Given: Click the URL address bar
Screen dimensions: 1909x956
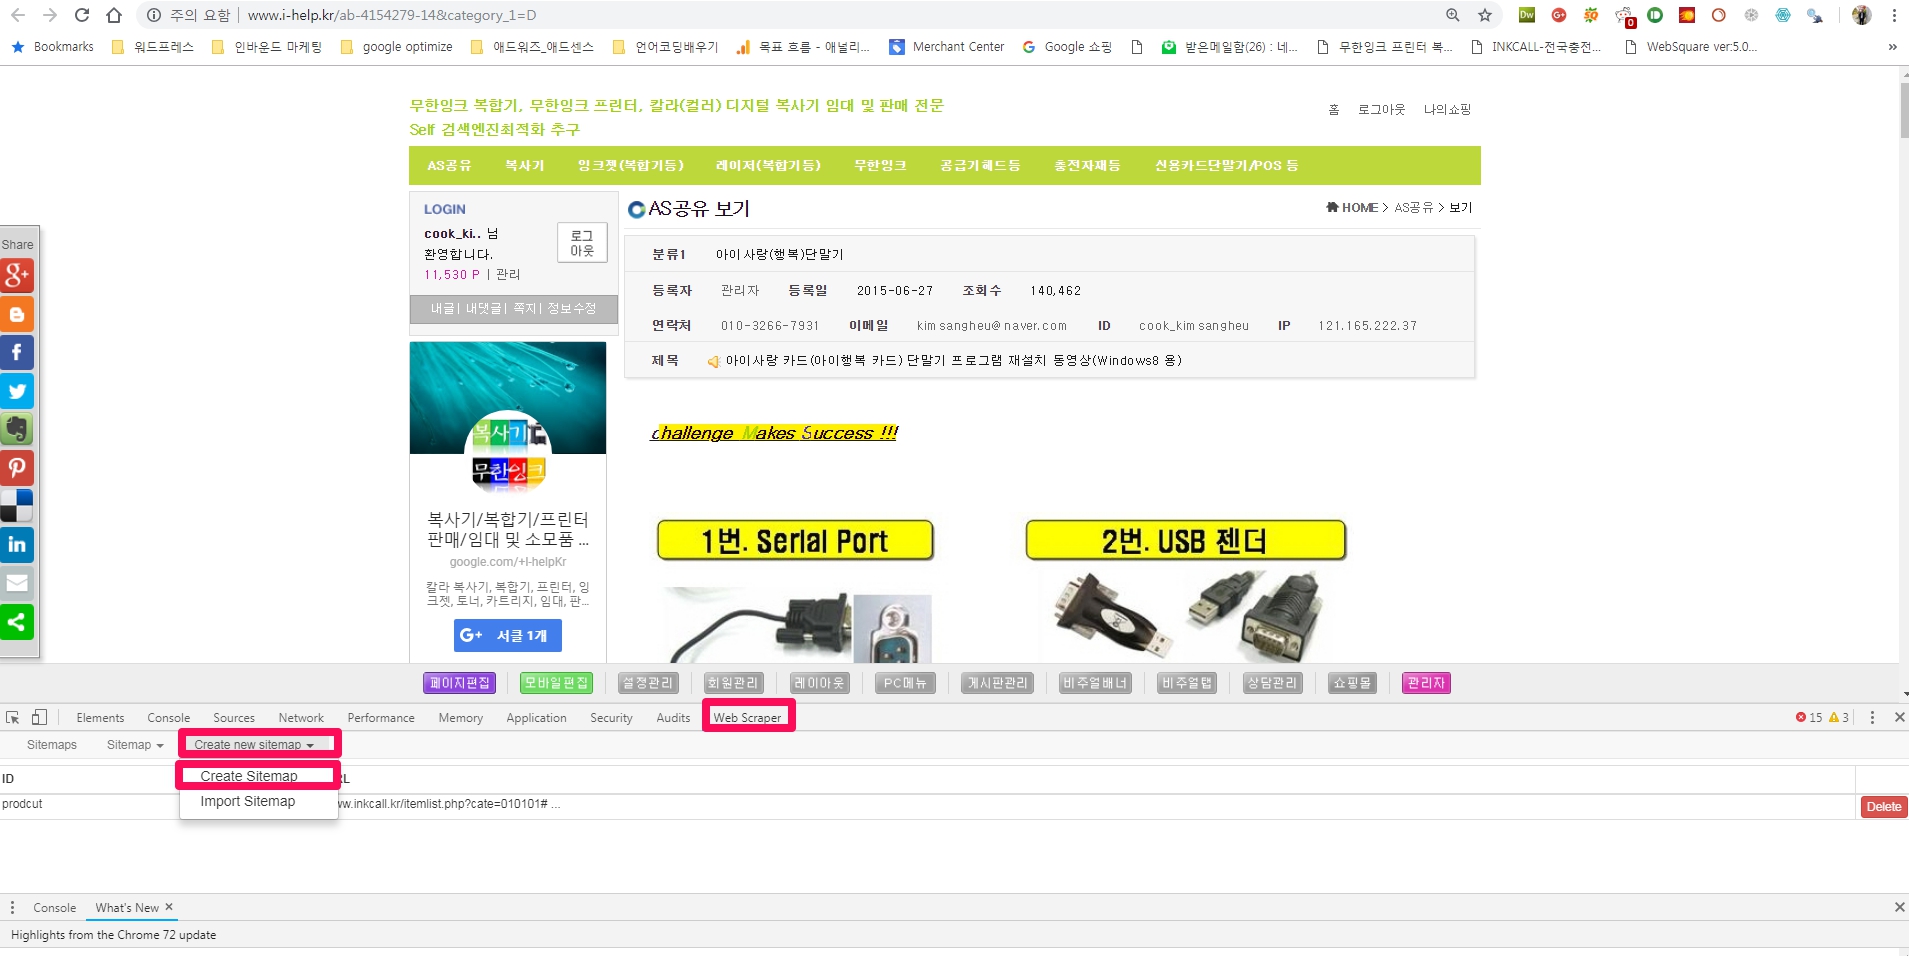Looking at the screenshot, I should tap(800, 15).
